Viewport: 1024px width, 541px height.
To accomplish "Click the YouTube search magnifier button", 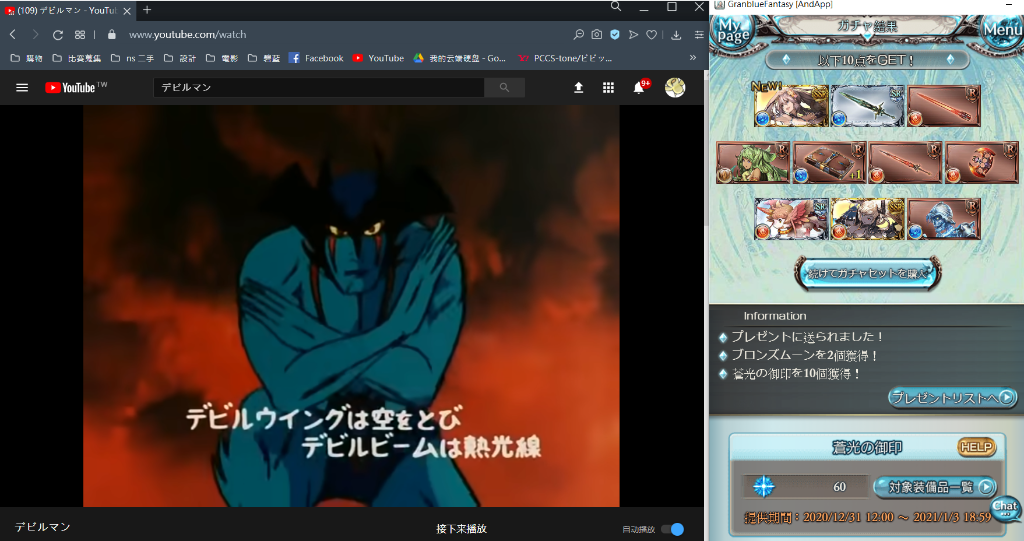I will (x=504, y=88).
